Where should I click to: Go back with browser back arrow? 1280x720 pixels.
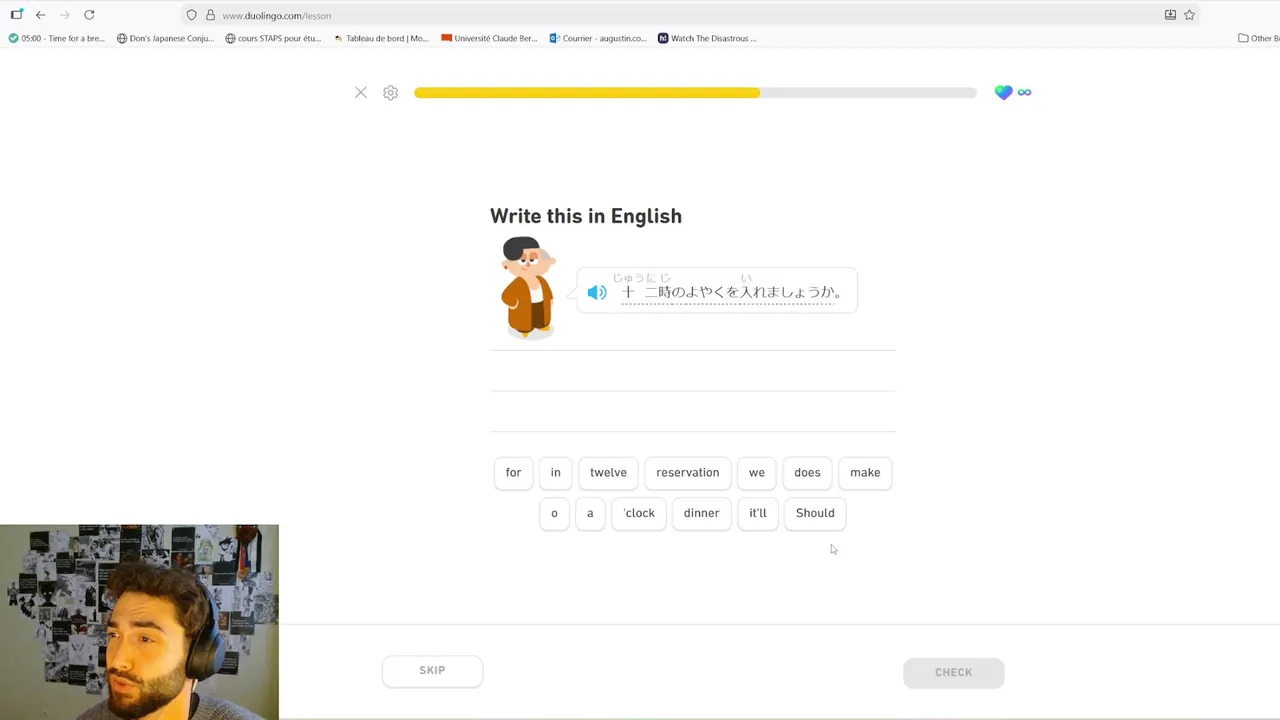click(x=40, y=15)
